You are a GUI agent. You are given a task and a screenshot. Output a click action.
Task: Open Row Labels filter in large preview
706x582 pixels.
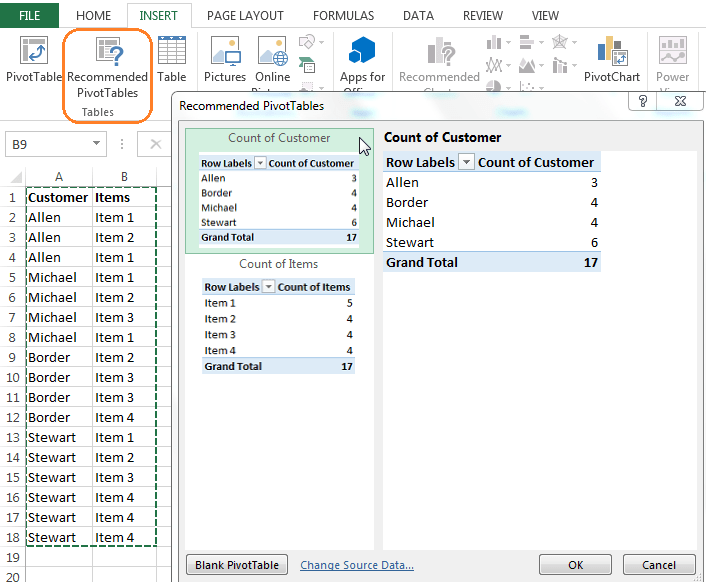coord(466,162)
